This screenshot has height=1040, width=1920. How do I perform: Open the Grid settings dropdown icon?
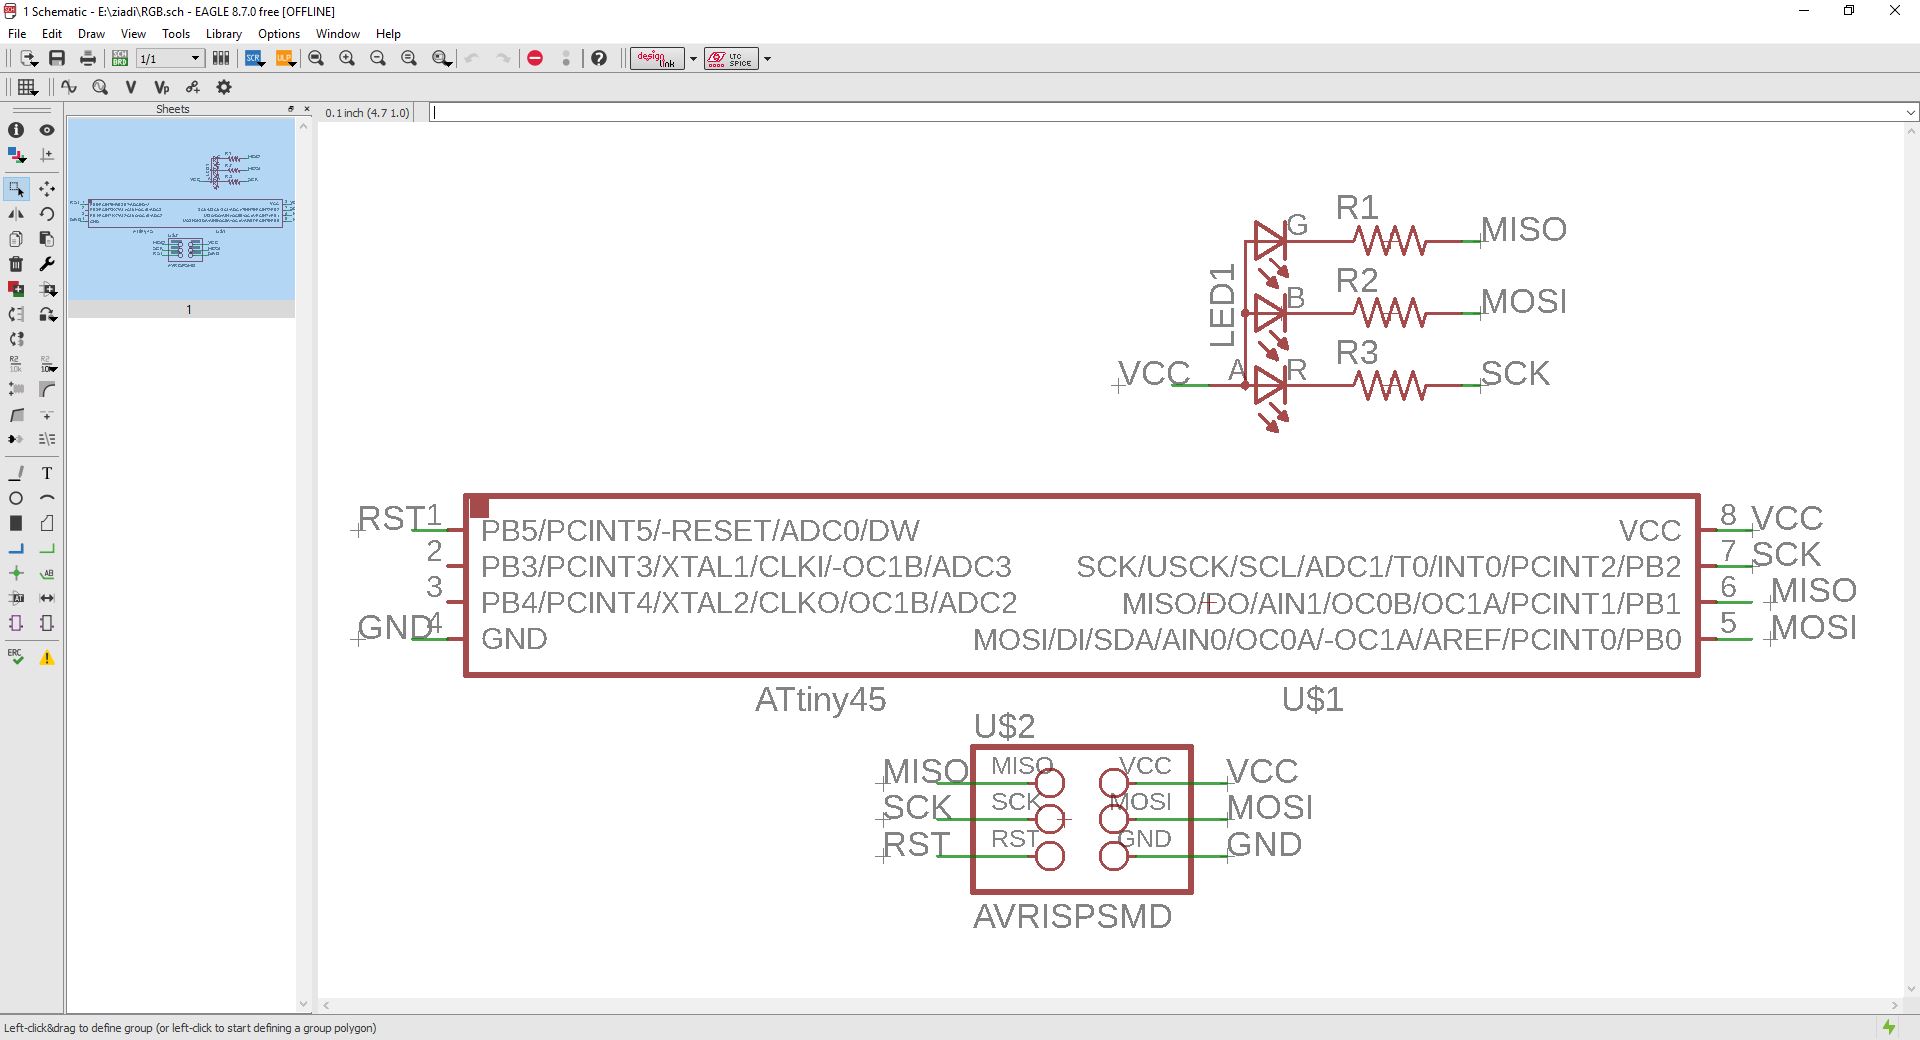[x=28, y=87]
